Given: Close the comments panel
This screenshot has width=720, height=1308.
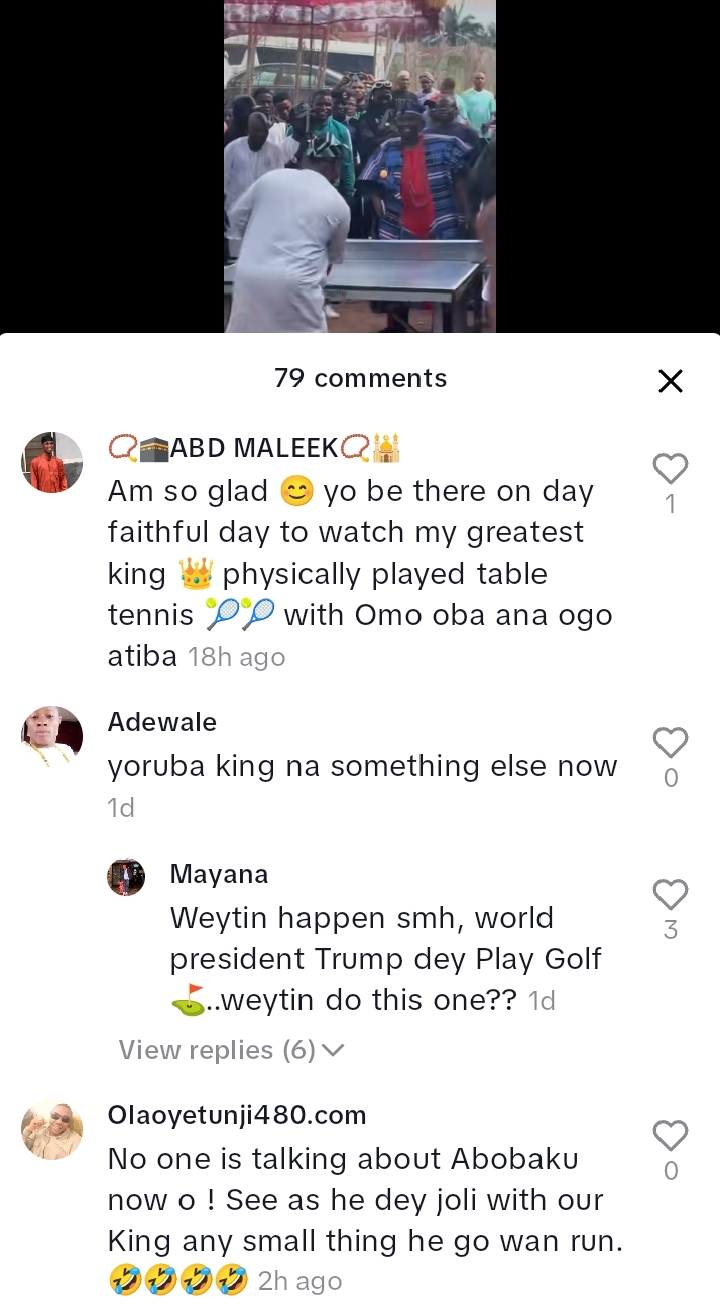Looking at the screenshot, I should [670, 380].
